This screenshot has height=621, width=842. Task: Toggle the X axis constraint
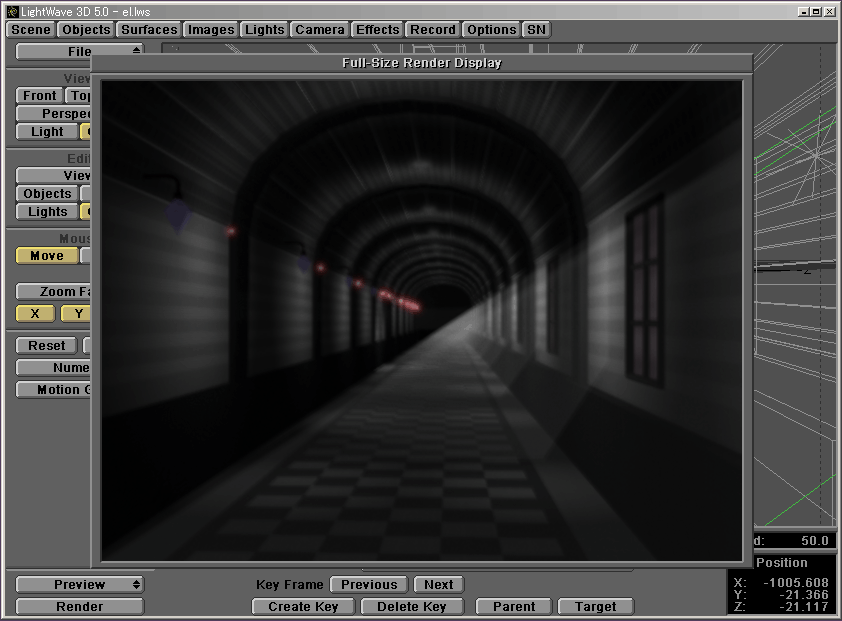[36, 314]
